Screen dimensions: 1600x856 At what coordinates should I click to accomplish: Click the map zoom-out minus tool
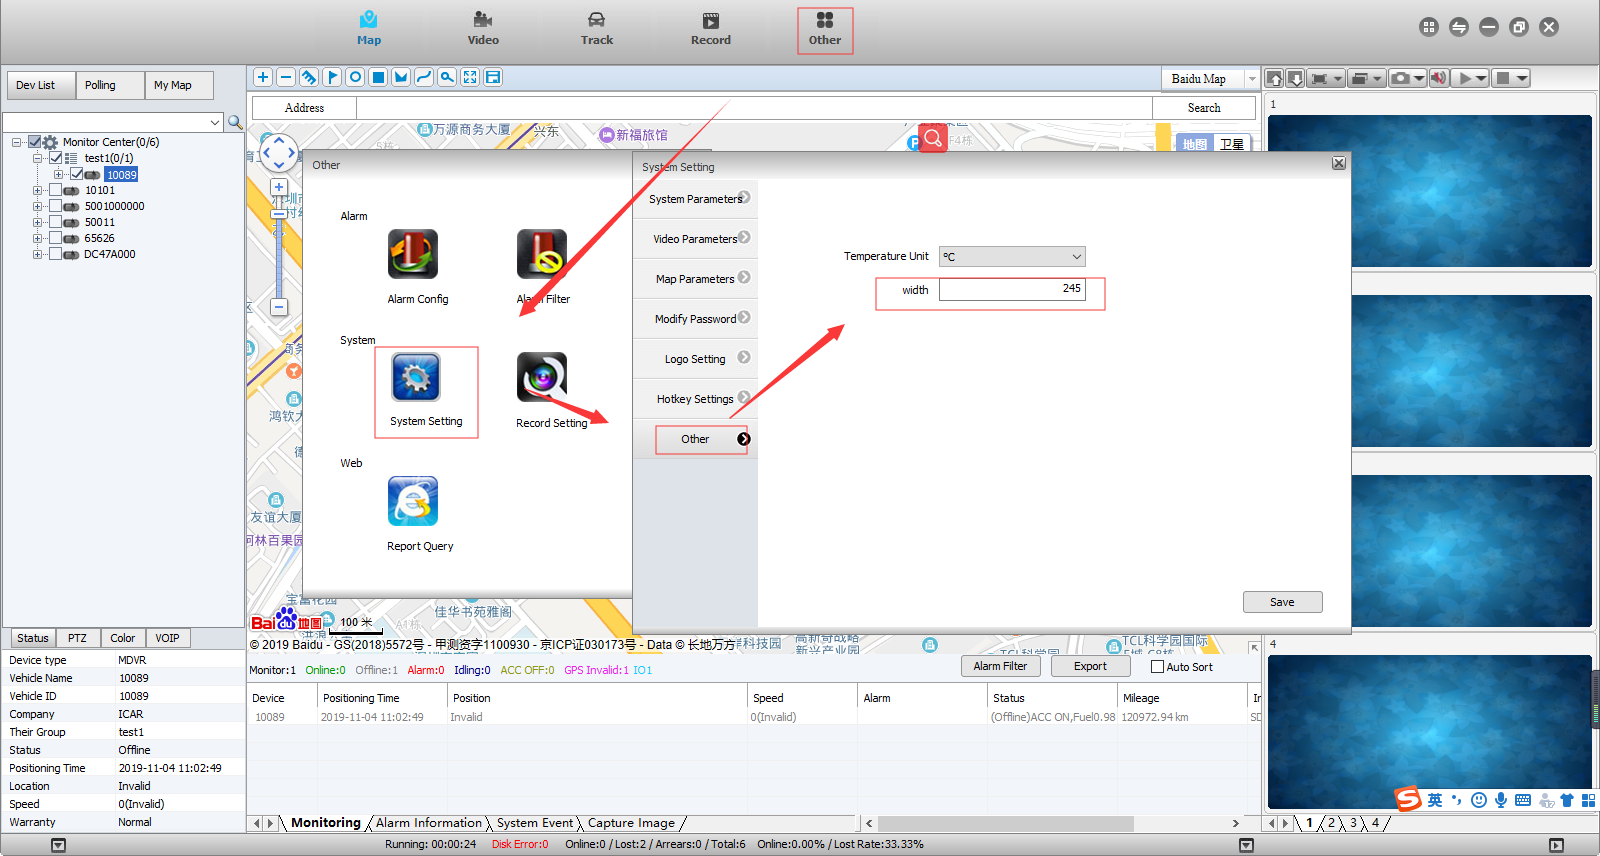click(x=286, y=77)
